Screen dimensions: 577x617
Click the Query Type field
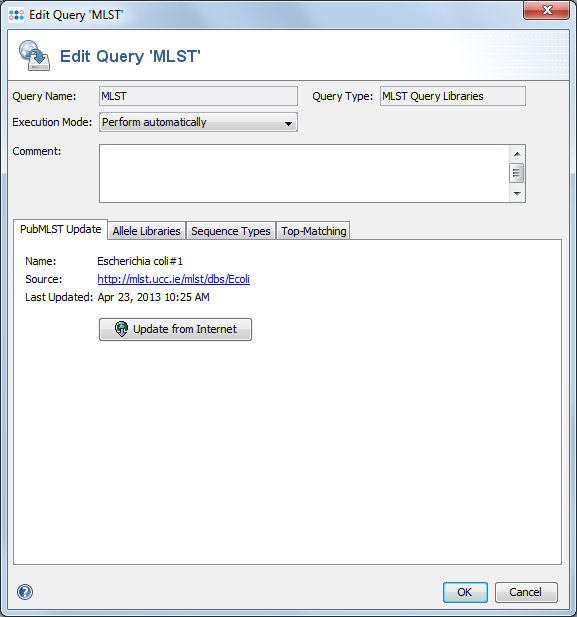[453, 96]
